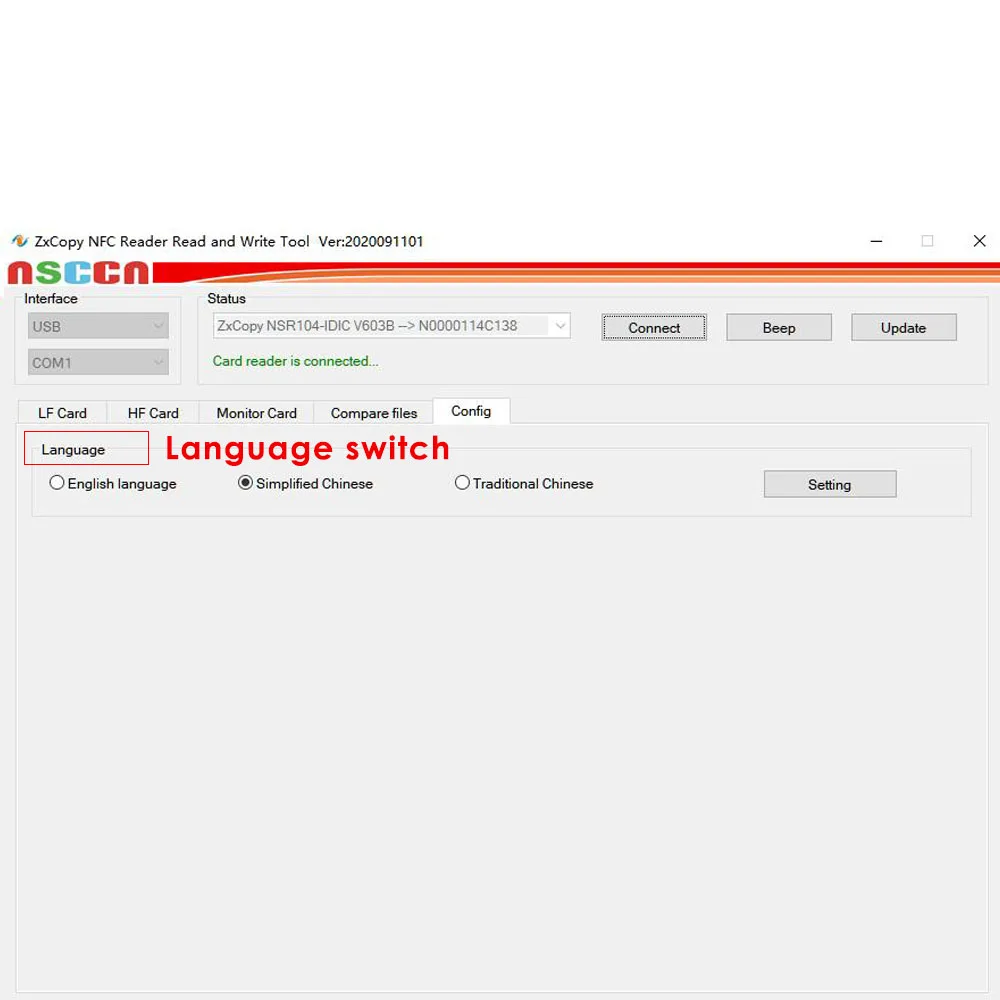The height and width of the screenshot is (1000, 1000).
Task: Open the Compare files tab
Action: click(374, 413)
